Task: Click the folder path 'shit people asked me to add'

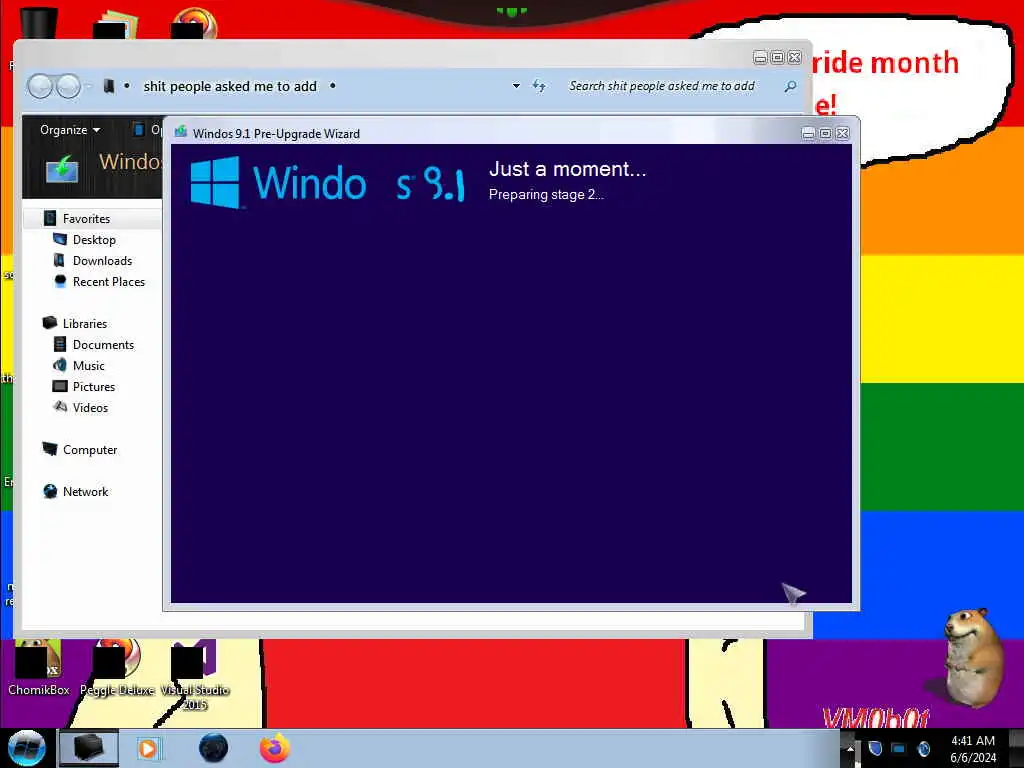Action: pos(230,86)
